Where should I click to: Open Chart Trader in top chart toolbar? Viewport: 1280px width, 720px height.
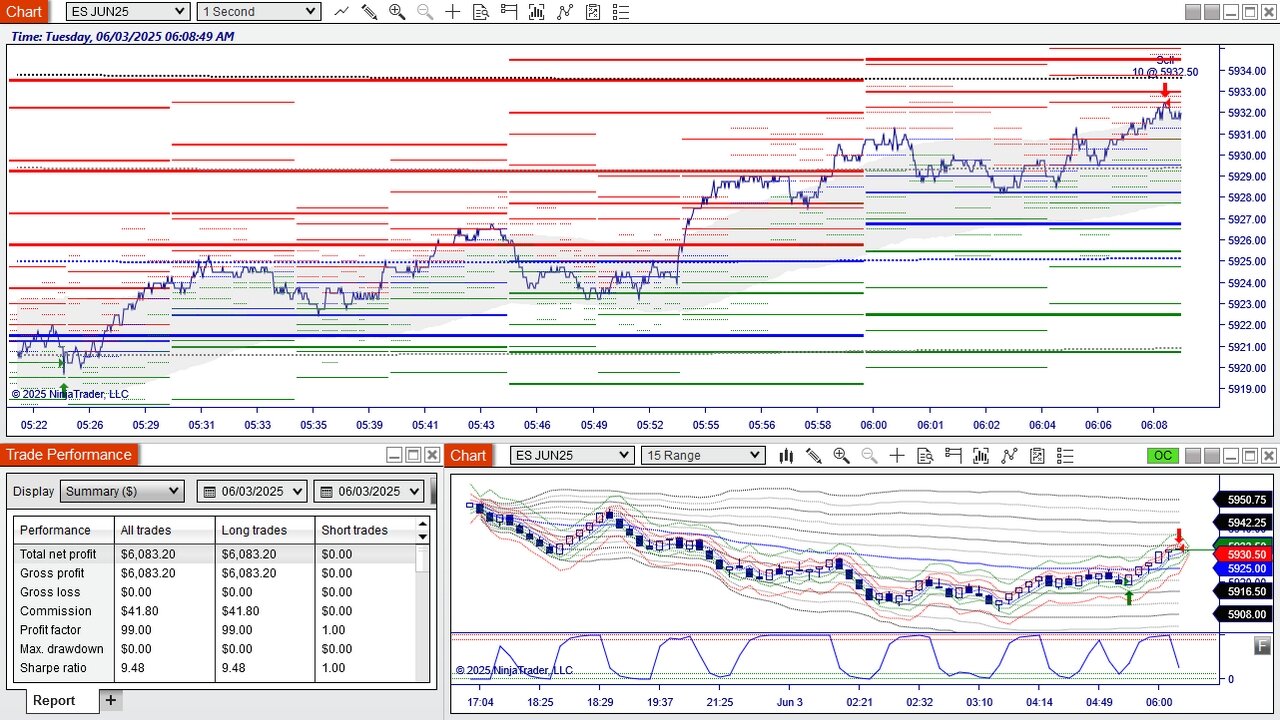click(509, 12)
